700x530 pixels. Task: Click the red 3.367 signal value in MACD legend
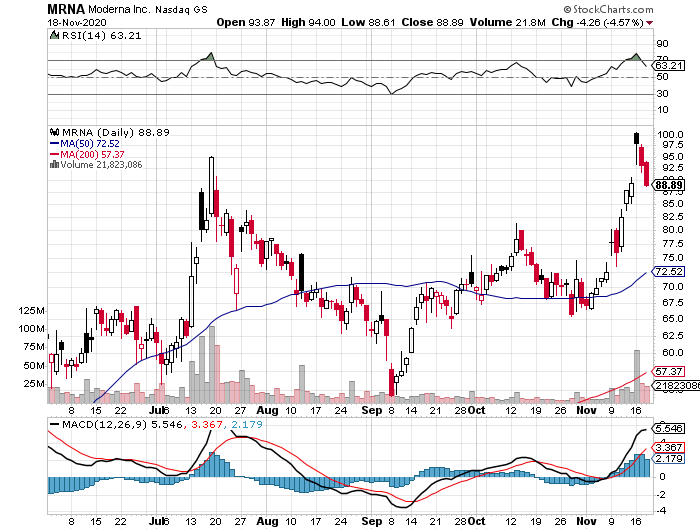(207, 424)
